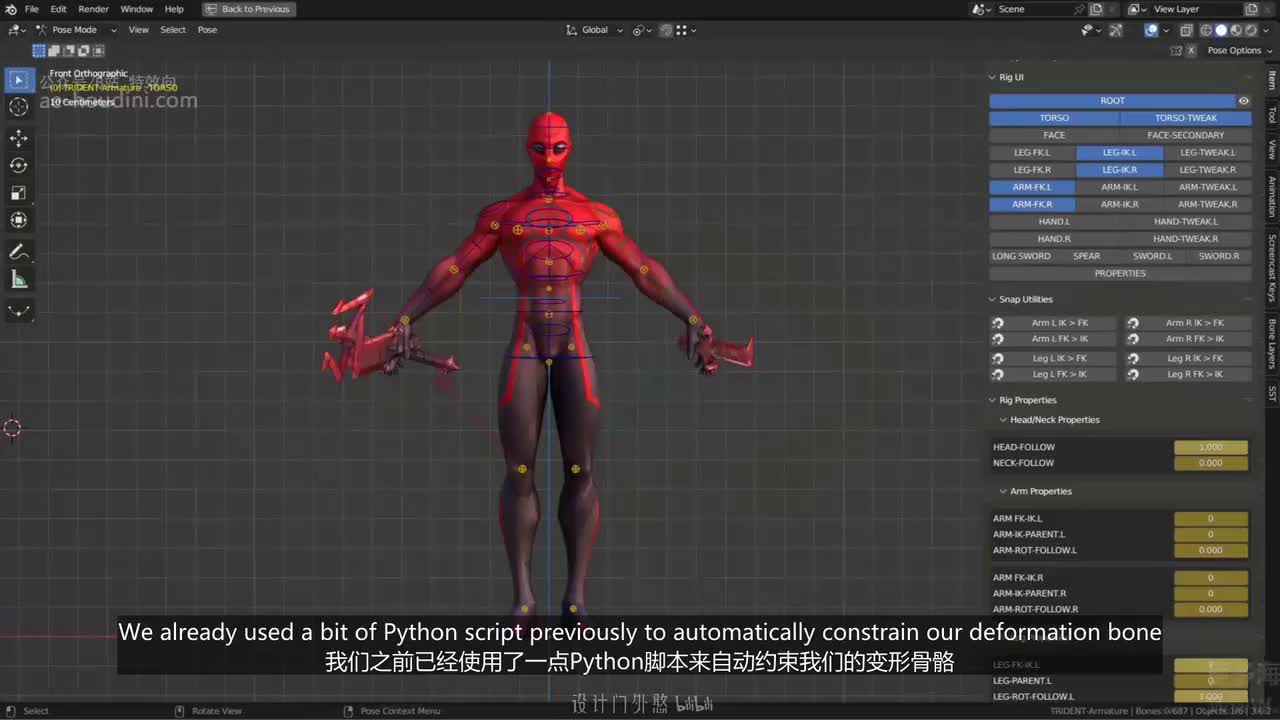This screenshot has height=720, width=1280.
Task: Expand the Pose Options dropdown
Action: point(1238,50)
